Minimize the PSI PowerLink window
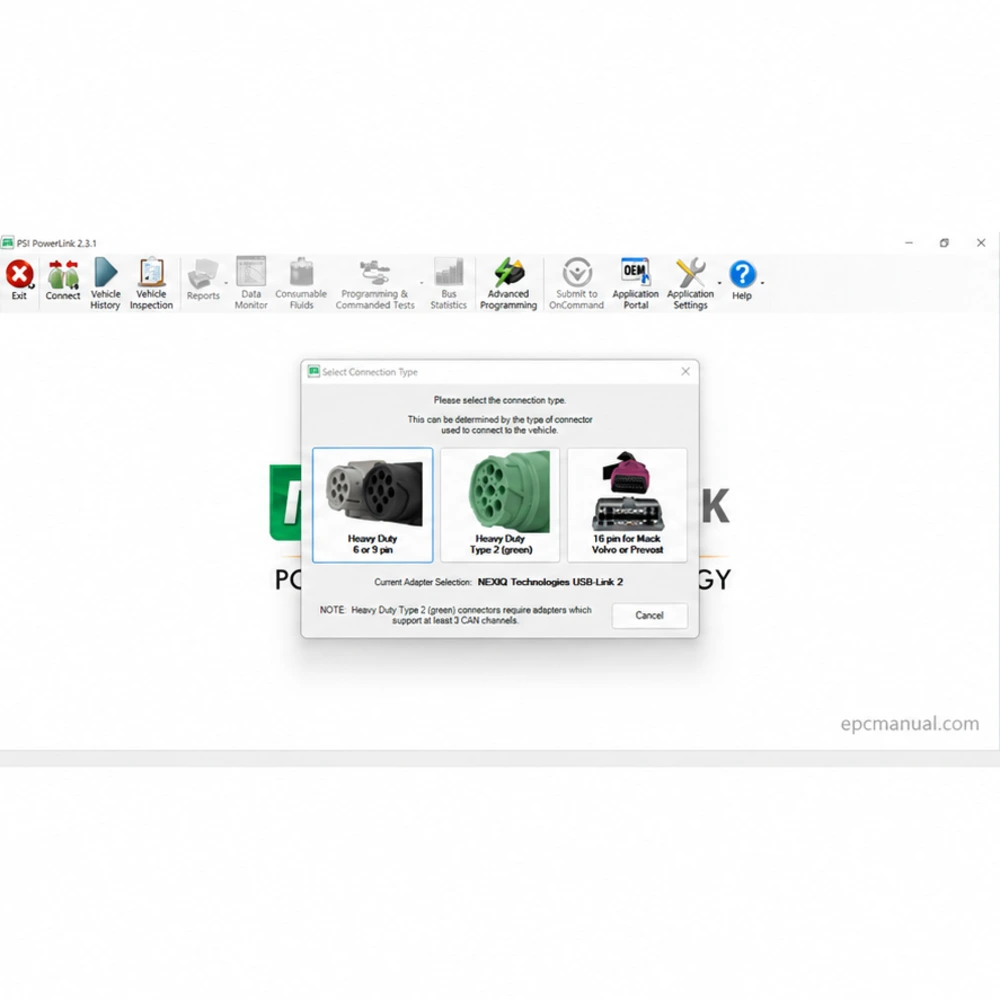The width and height of the screenshot is (1000, 1000). pyautogui.click(x=909, y=243)
